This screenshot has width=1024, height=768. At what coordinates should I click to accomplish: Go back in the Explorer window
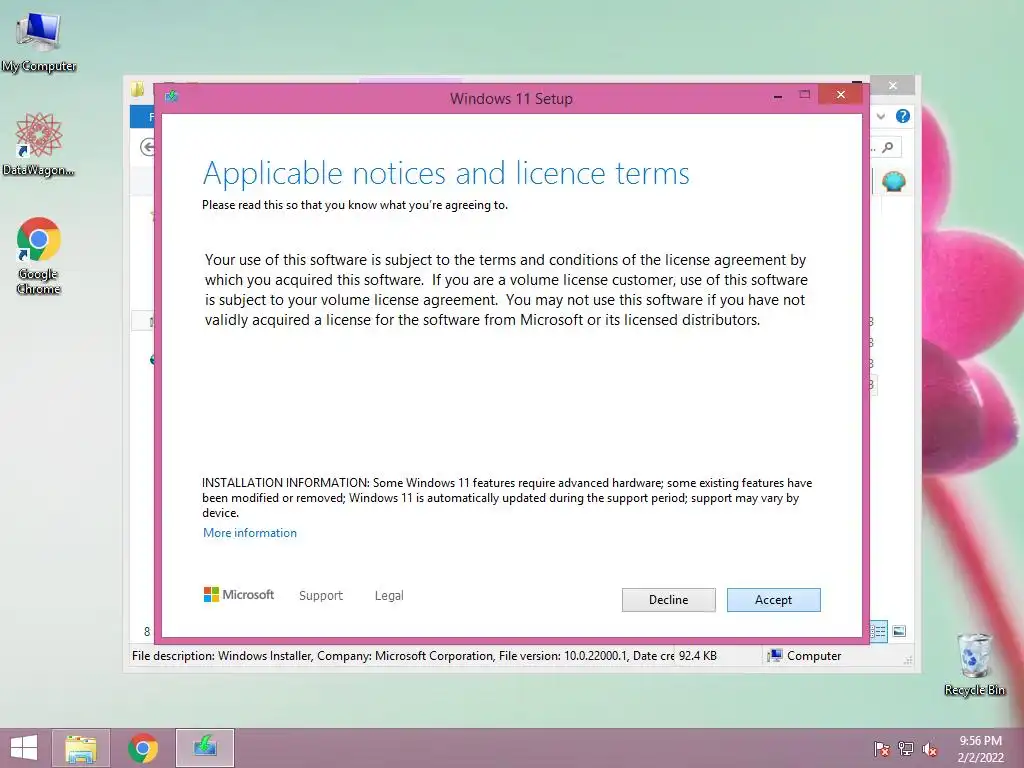point(148,148)
